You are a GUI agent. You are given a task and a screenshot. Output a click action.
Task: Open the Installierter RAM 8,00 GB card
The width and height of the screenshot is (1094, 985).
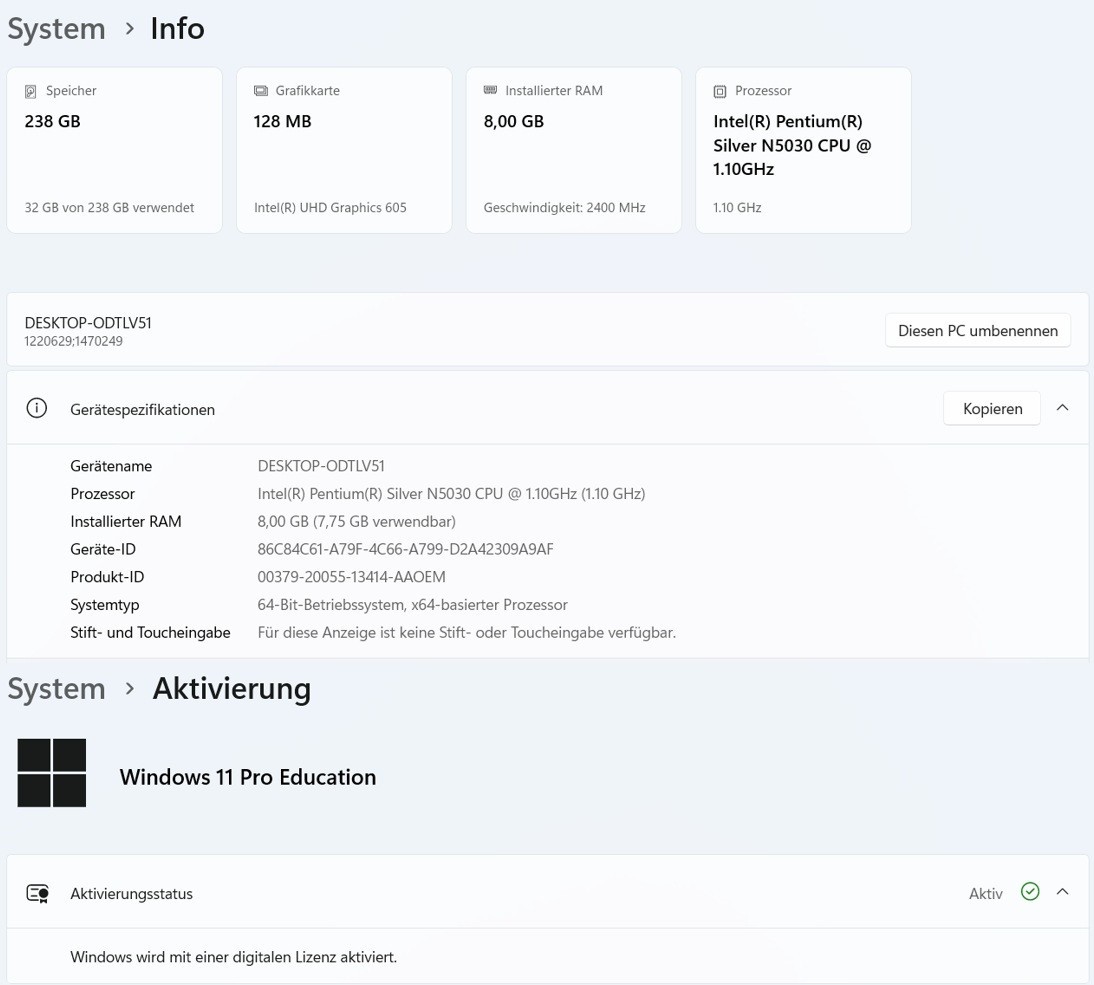pos(574,150)
